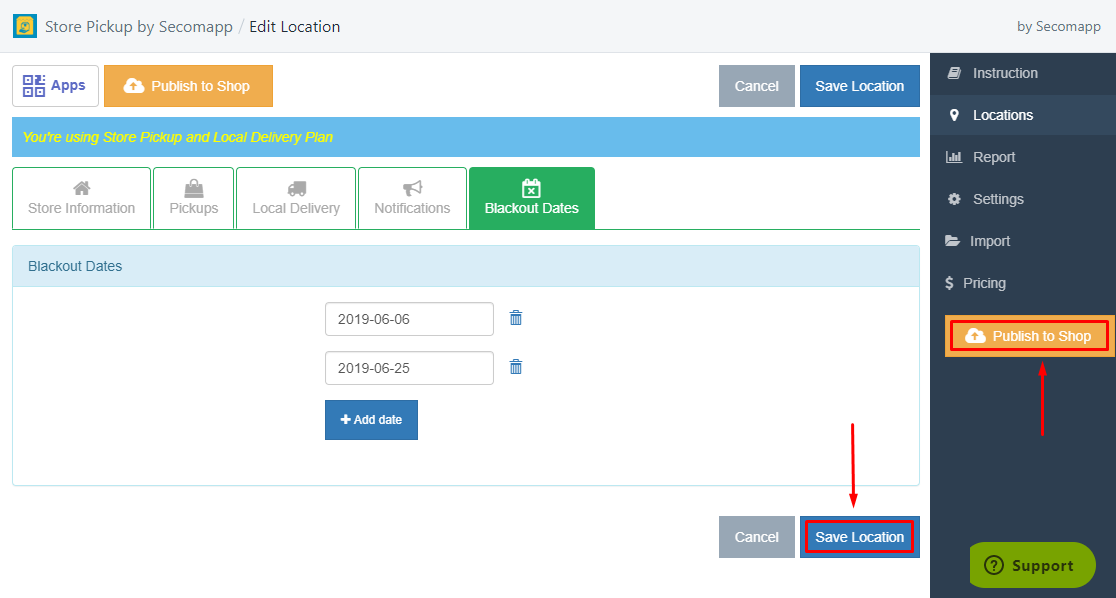Image resolution: width=1116 pixels, height=598 pixels.
Task: Switch to the Local Delivery tab
Action: coord(296,198)
